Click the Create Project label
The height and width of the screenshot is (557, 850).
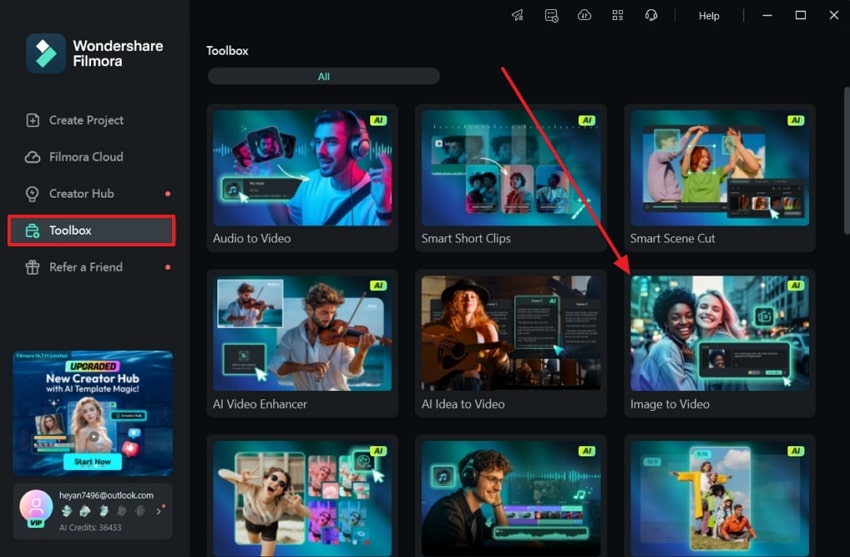86,120
